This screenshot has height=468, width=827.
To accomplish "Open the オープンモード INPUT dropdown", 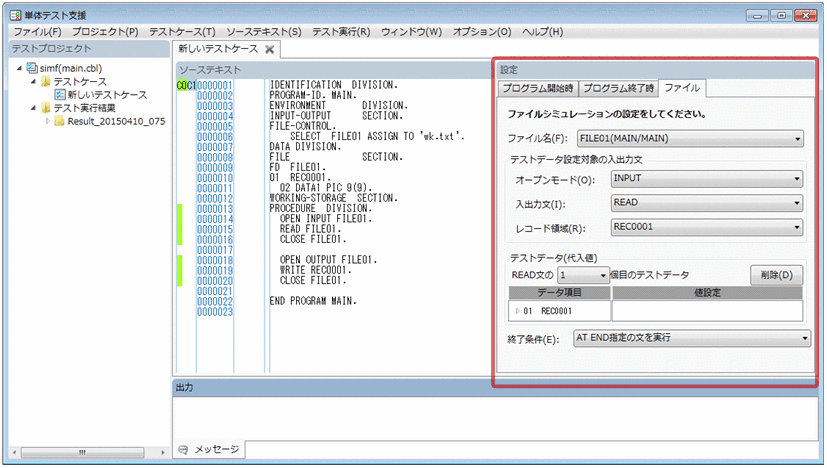I will pos(796,178).
